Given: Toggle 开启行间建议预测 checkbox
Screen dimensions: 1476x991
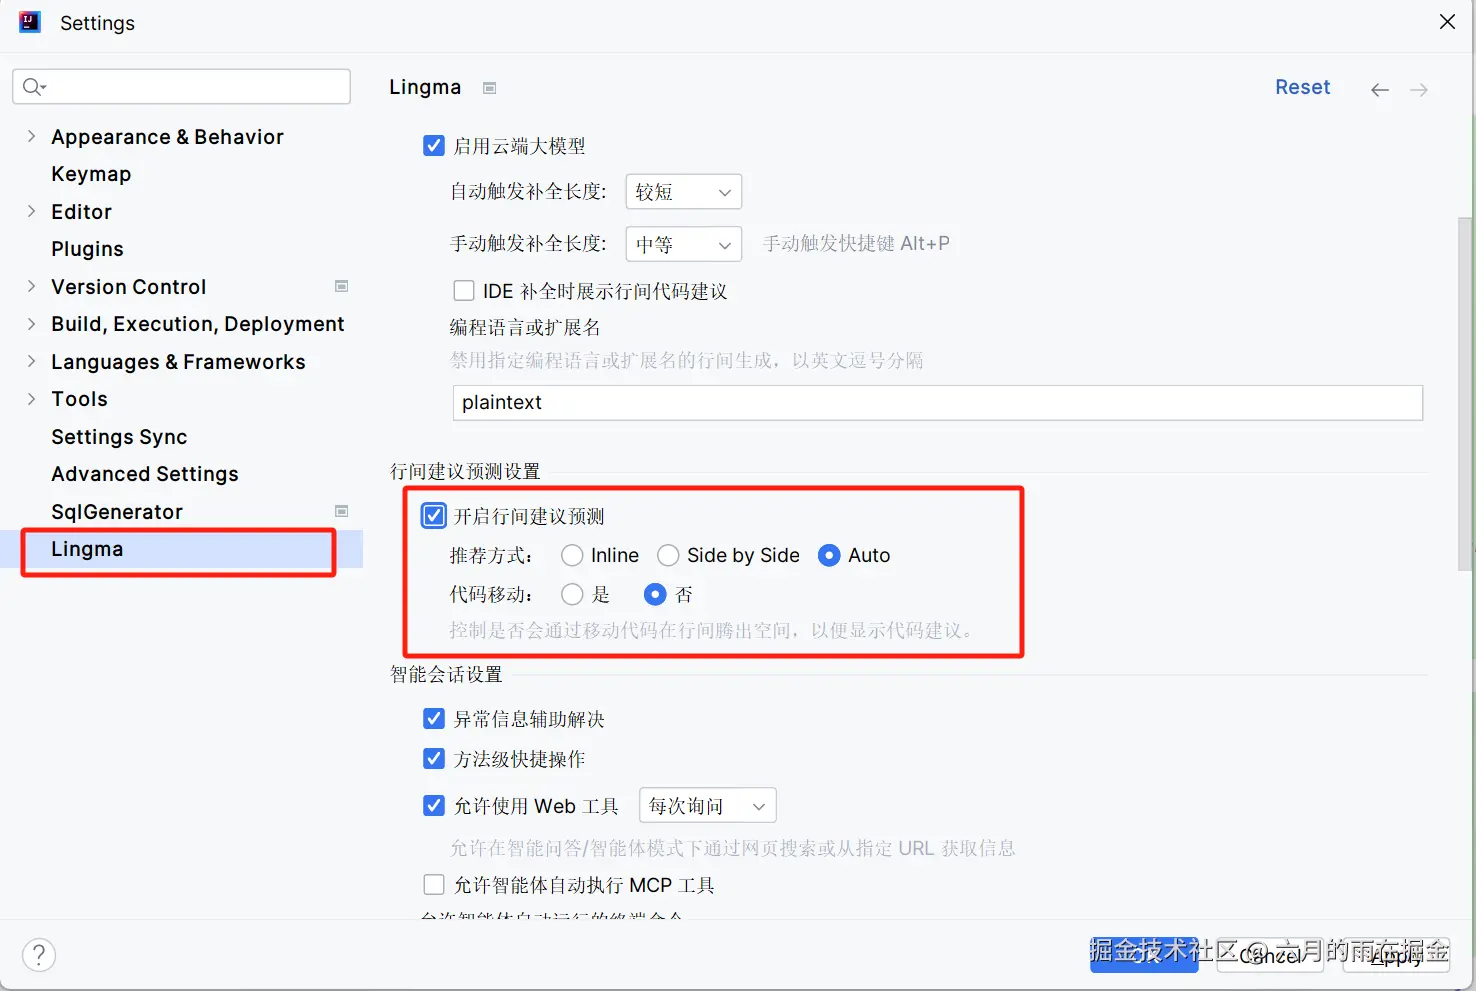Looking at the screenshot, I should pyautogui.click(x=434, y=516).
